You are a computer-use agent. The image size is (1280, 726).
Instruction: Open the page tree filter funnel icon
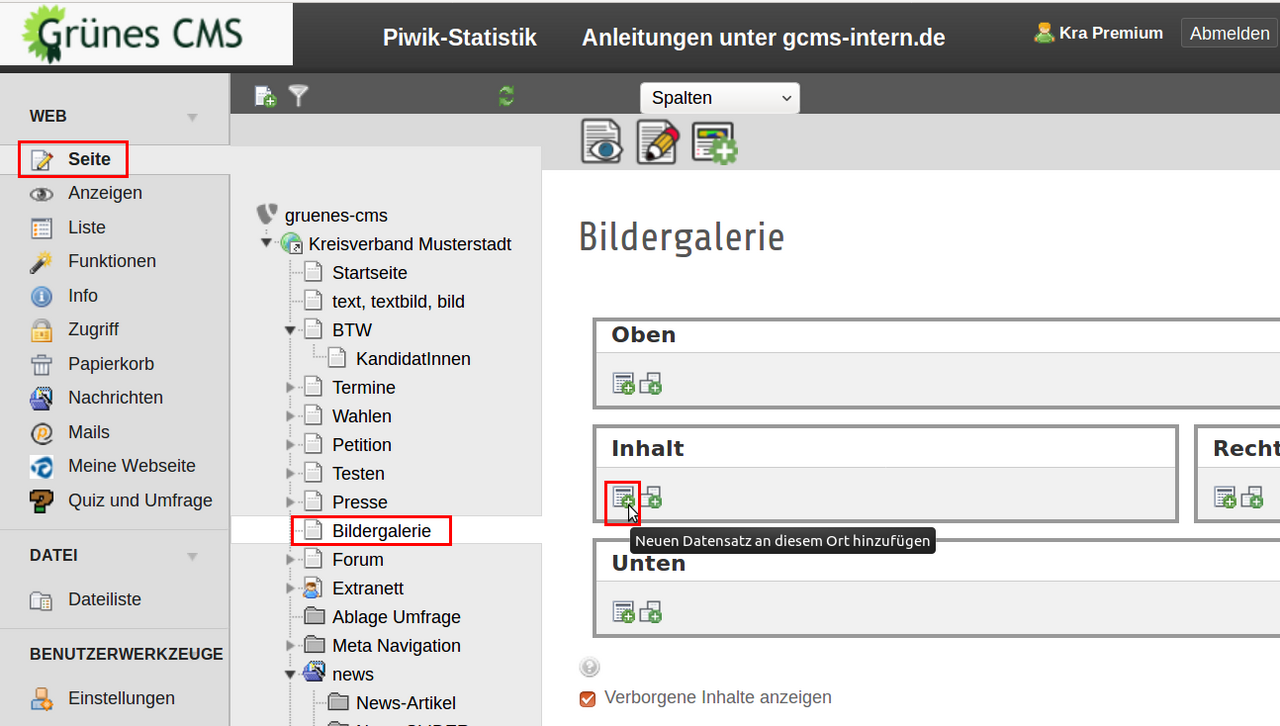298,96
